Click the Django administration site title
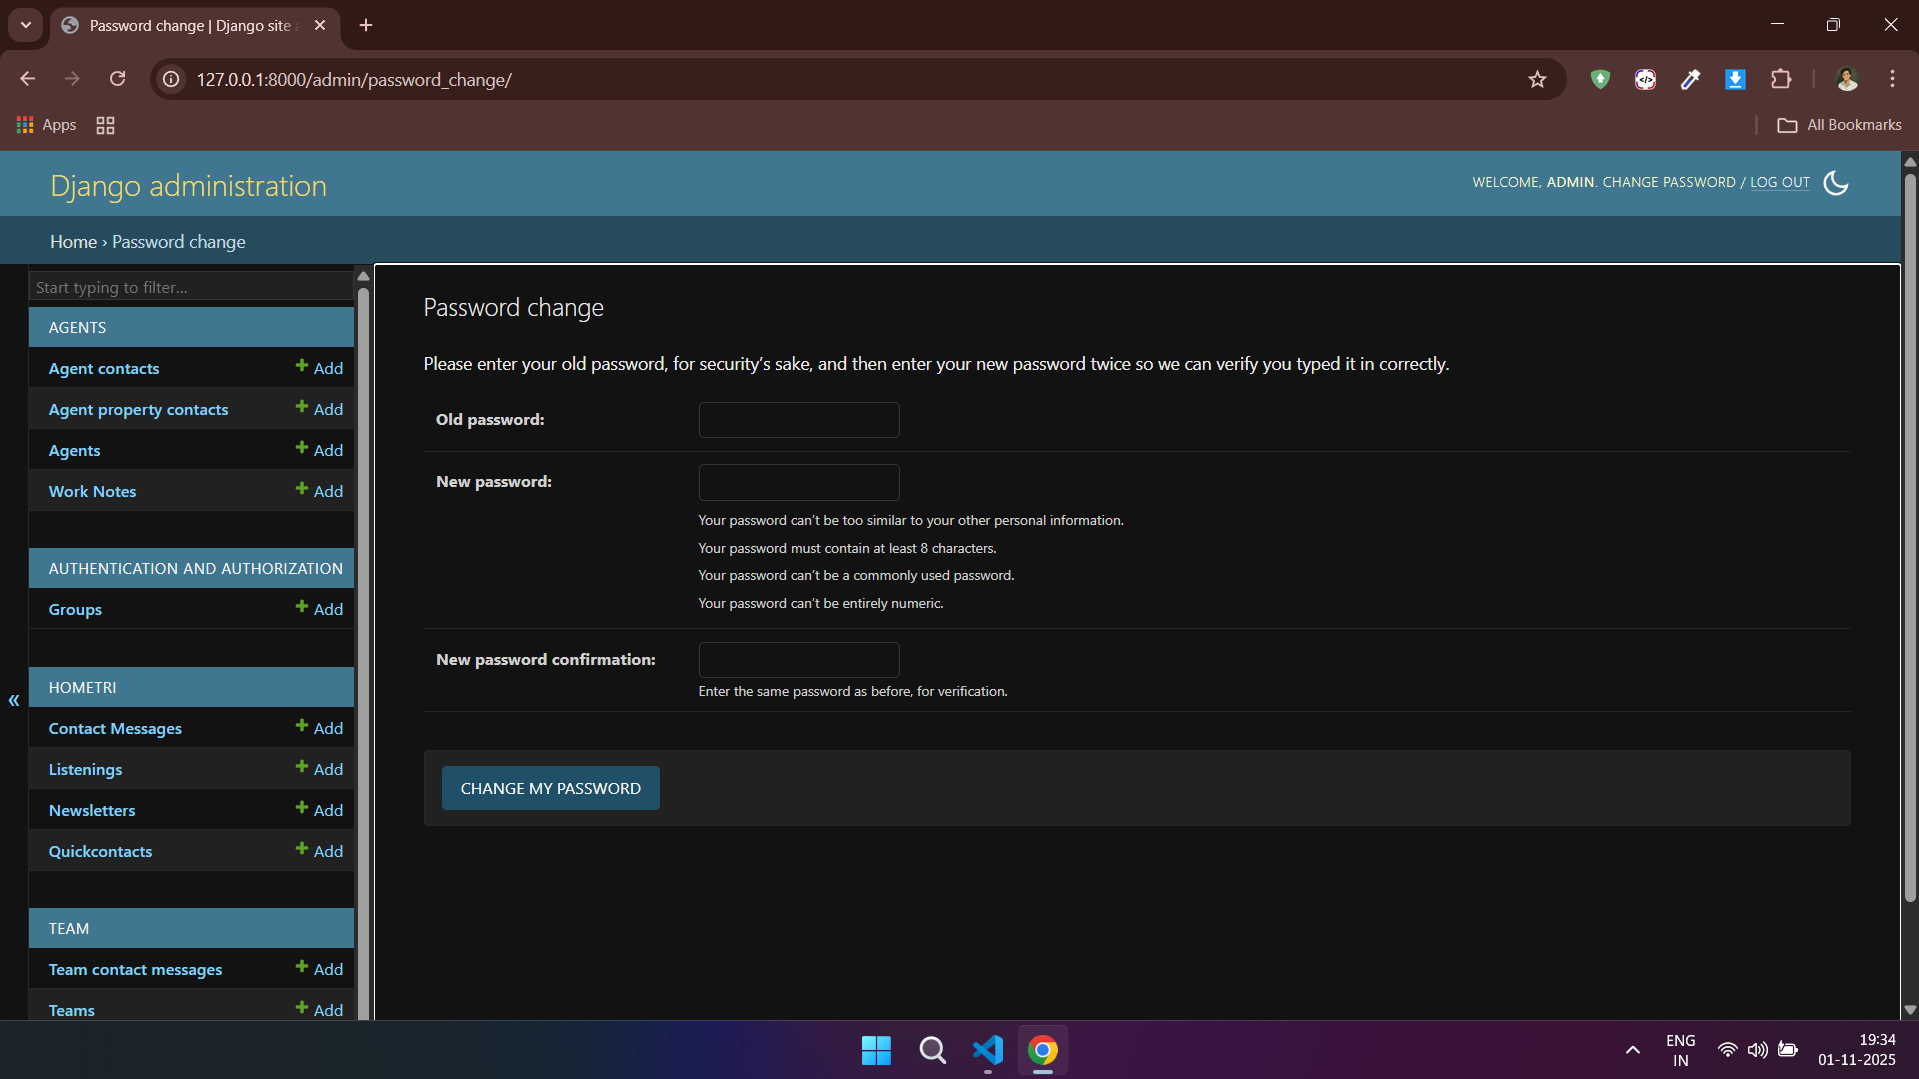The height and width of the screenshot is (1079, 1919). click(x=188, y=186)
